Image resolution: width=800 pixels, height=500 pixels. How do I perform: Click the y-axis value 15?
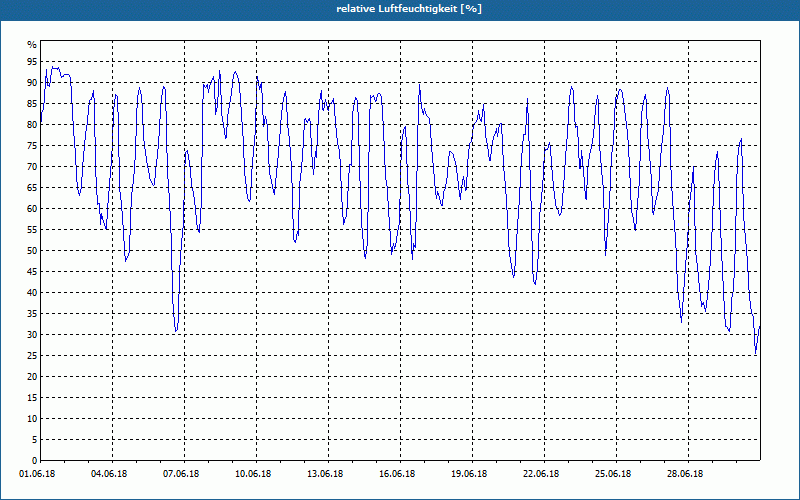pos(32,397)
